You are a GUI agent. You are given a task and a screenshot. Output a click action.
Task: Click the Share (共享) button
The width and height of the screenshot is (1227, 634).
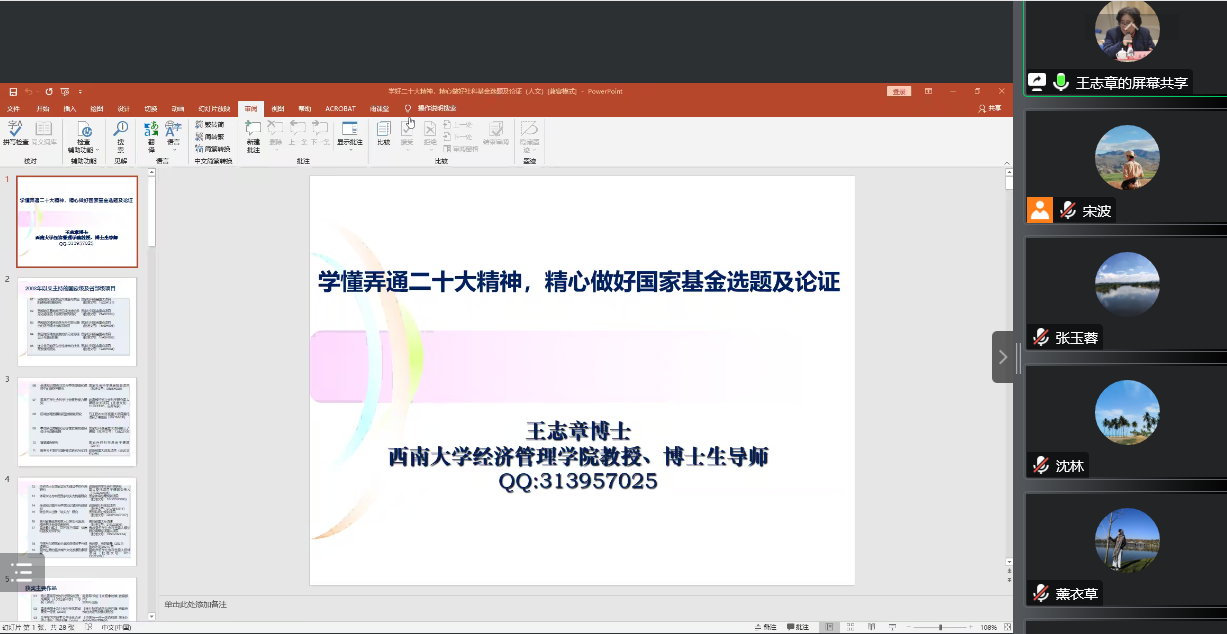coord(988,108)
